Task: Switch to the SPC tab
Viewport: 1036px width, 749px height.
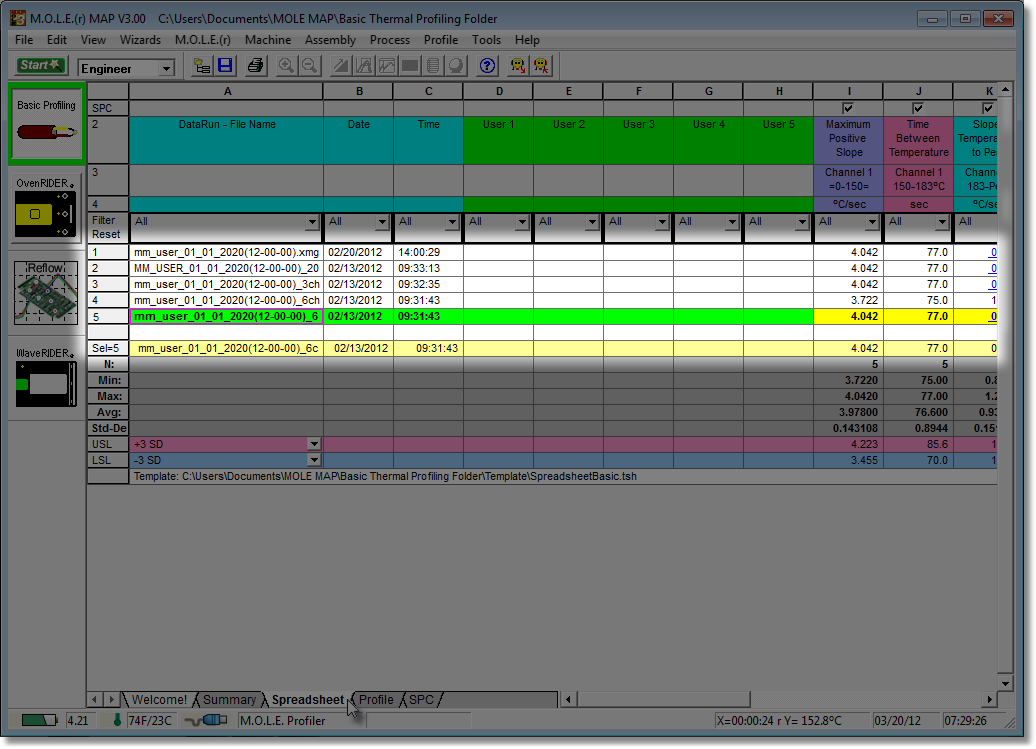Action: tap(422, 699)
